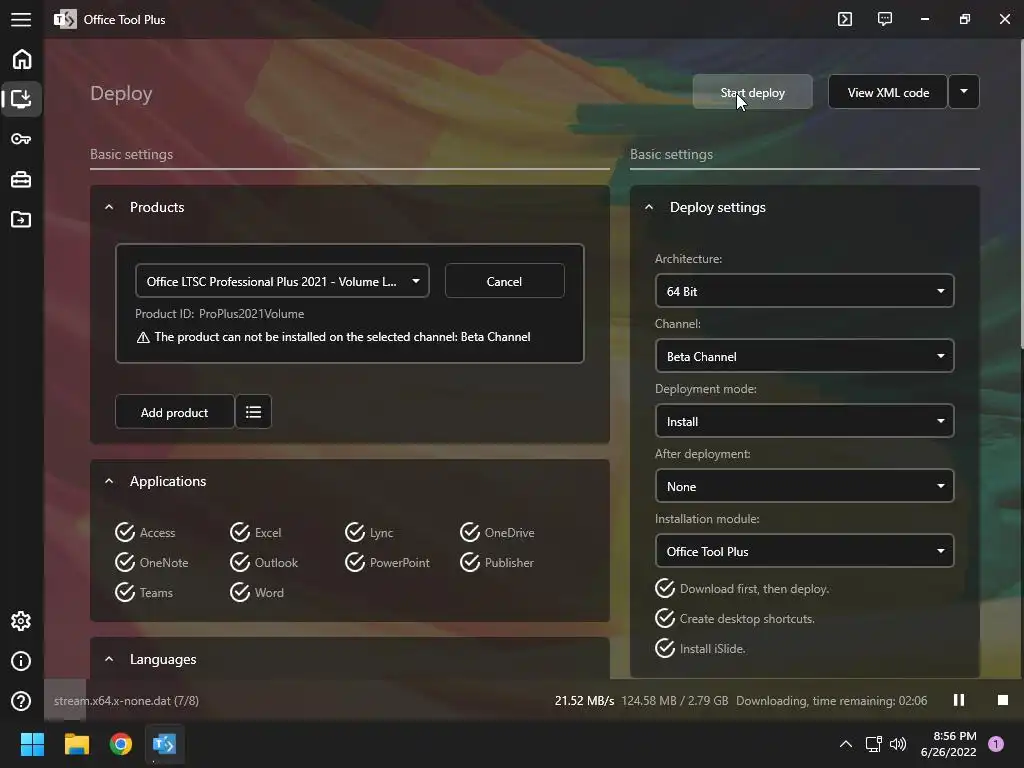
Task: Open the notification badge in the taskbar
Action: [996, 744]
